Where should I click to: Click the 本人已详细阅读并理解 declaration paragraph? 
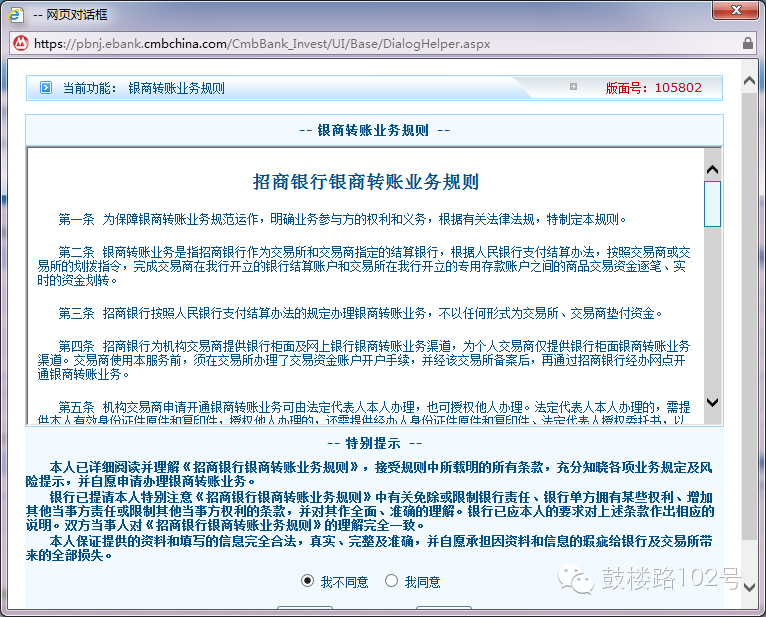(x=369, y=474)
